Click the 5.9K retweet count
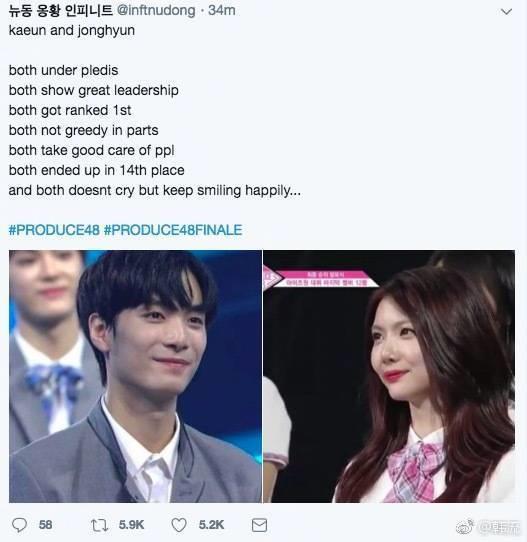 coord(131,525)
